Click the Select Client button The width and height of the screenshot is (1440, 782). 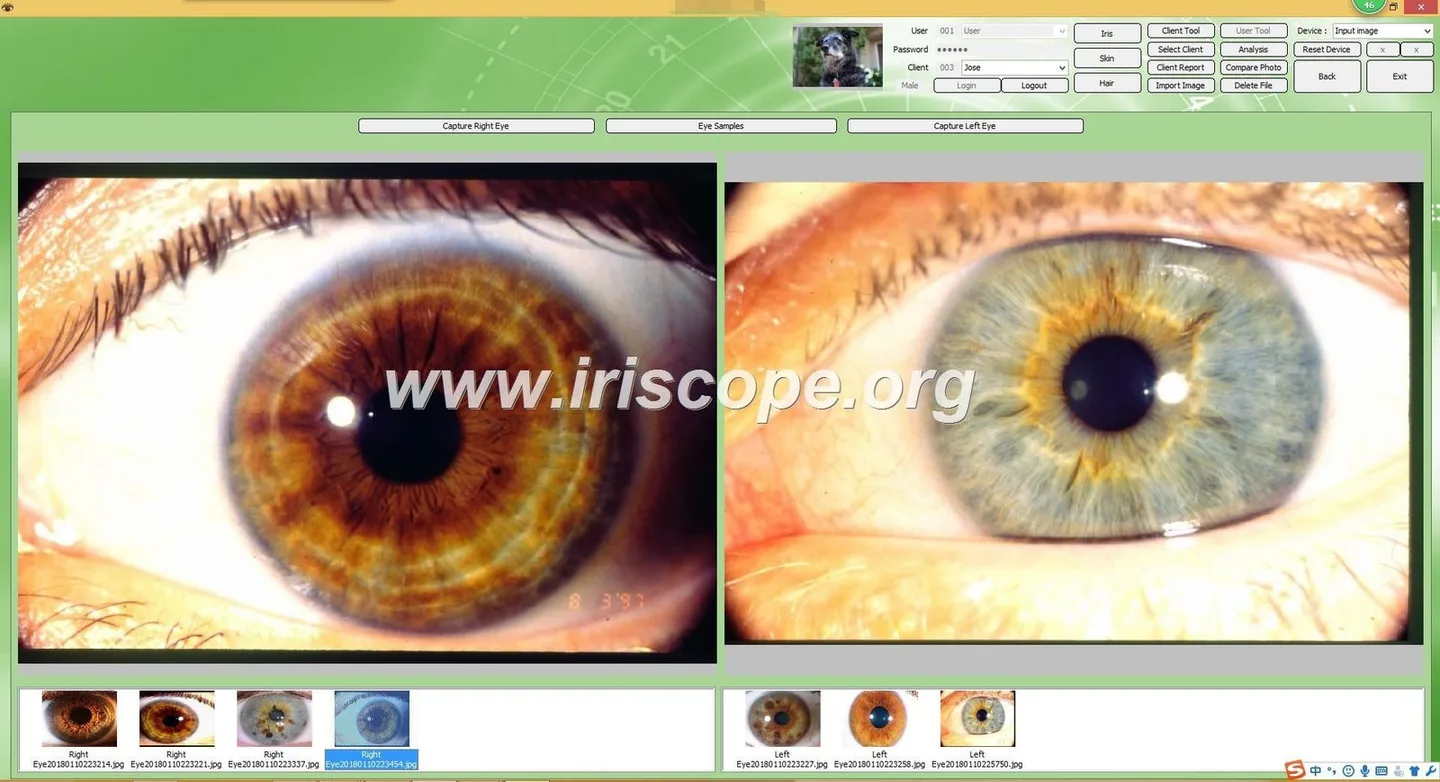coord(1180,49)
